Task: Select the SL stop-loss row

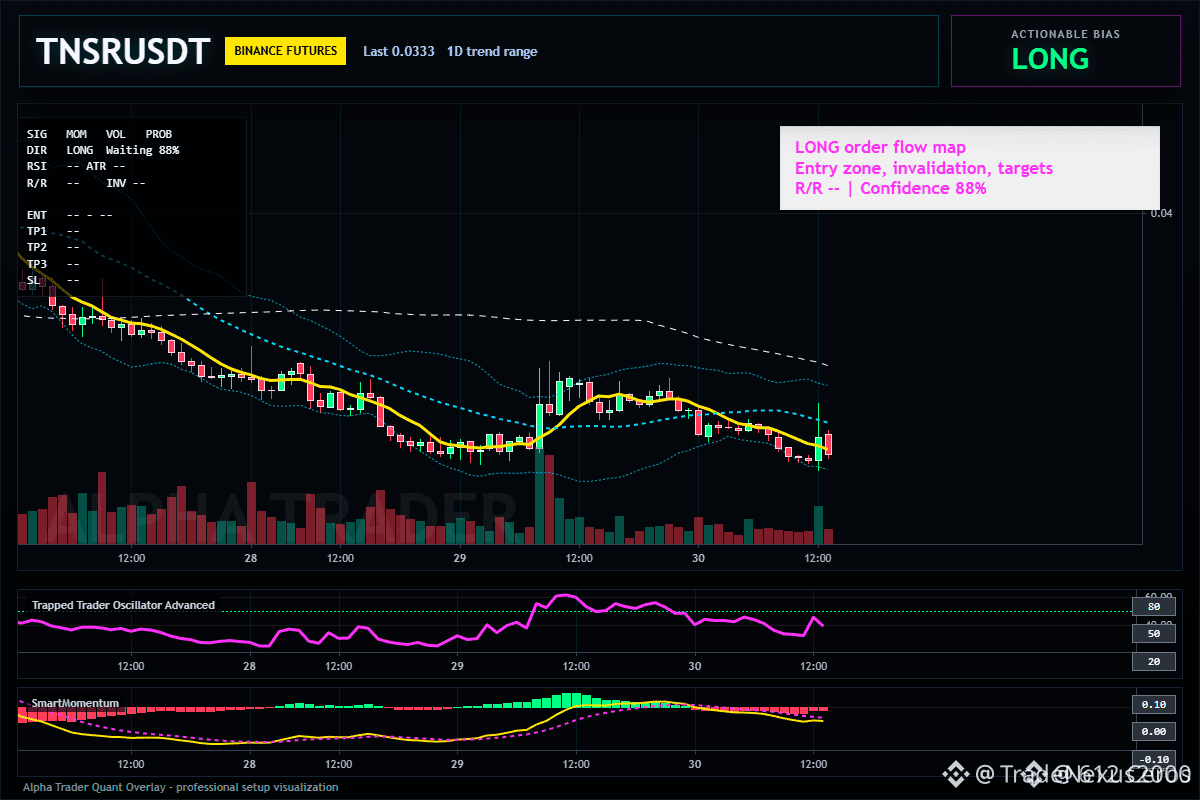Action: [x=53, y=280]
